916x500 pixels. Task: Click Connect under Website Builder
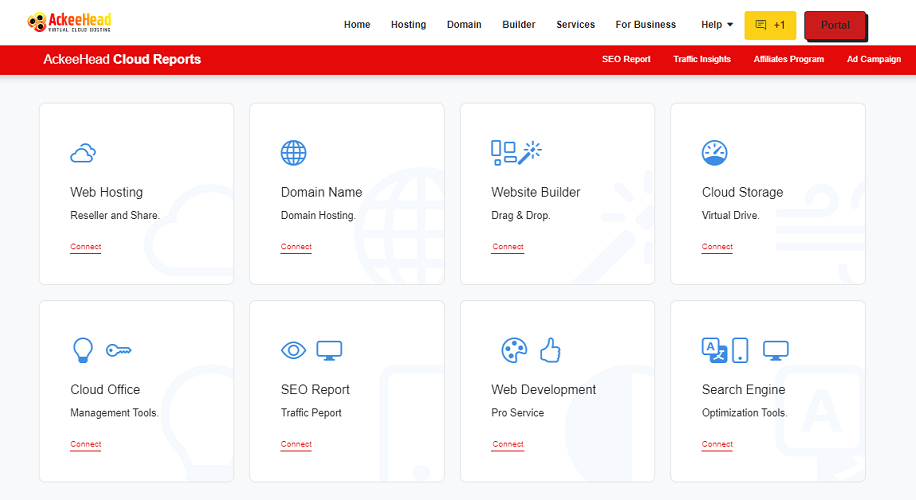click(x=508, y=246)
